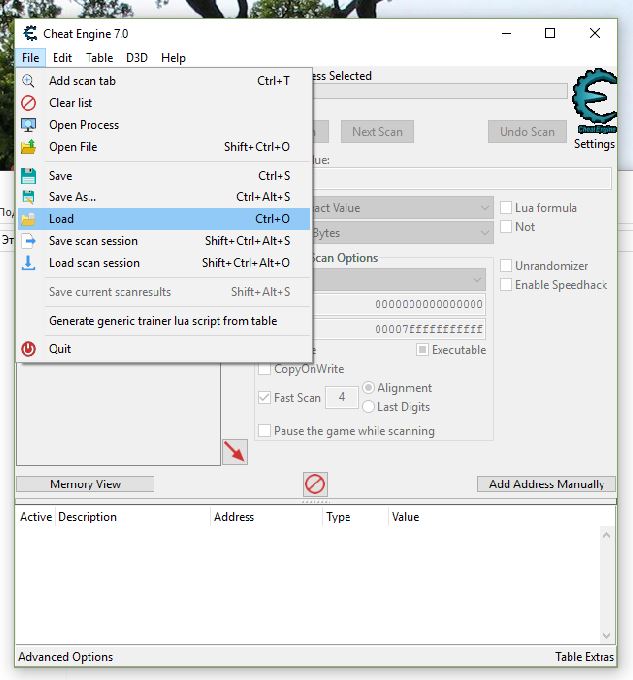Click the red arrow add-to-address-list button
Viewport: 633px width, 680px height.
(235, 452)
